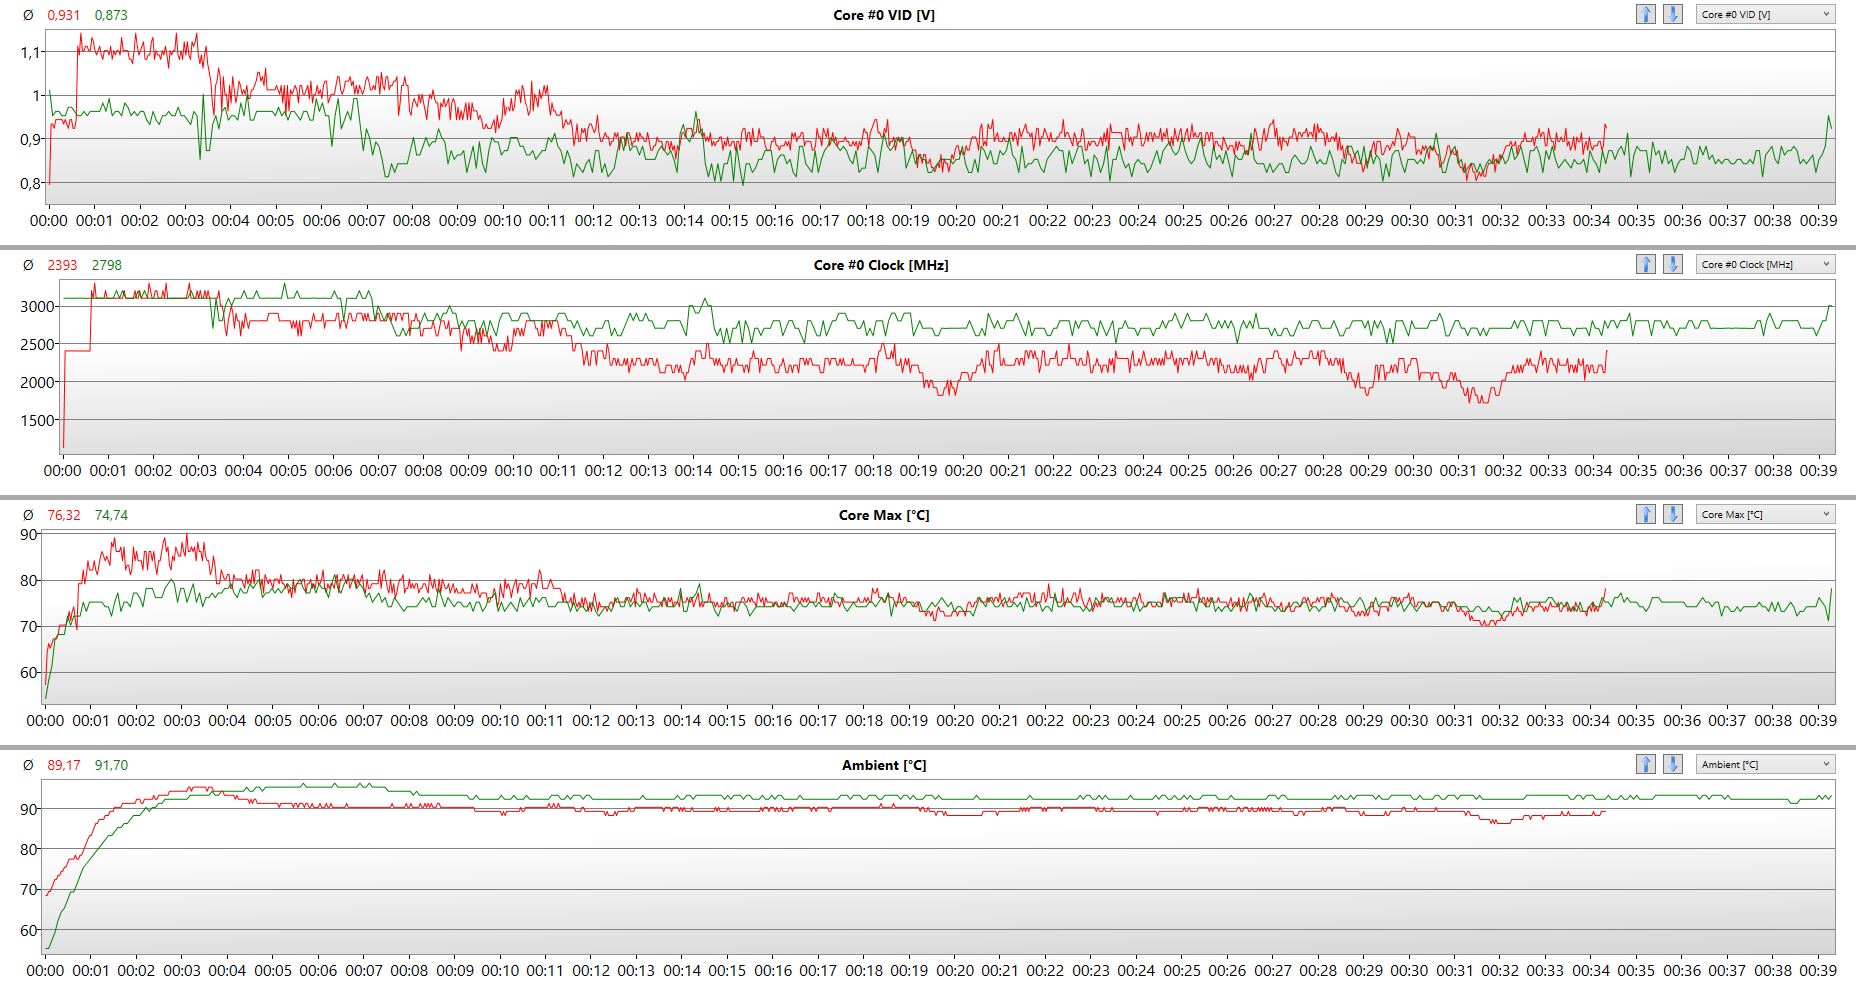
Task: Open the Core Max [°C] sensor dropdown
Action: [1765, 514]
